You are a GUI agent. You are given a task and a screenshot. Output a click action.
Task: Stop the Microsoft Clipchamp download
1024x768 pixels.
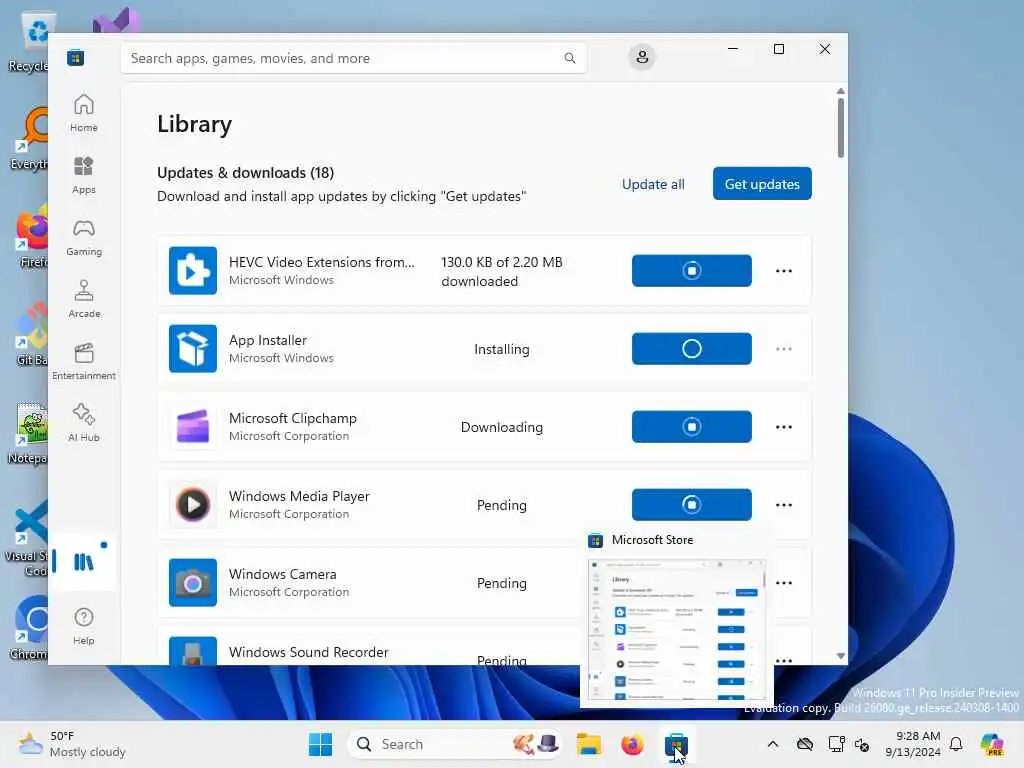(692, 426)
